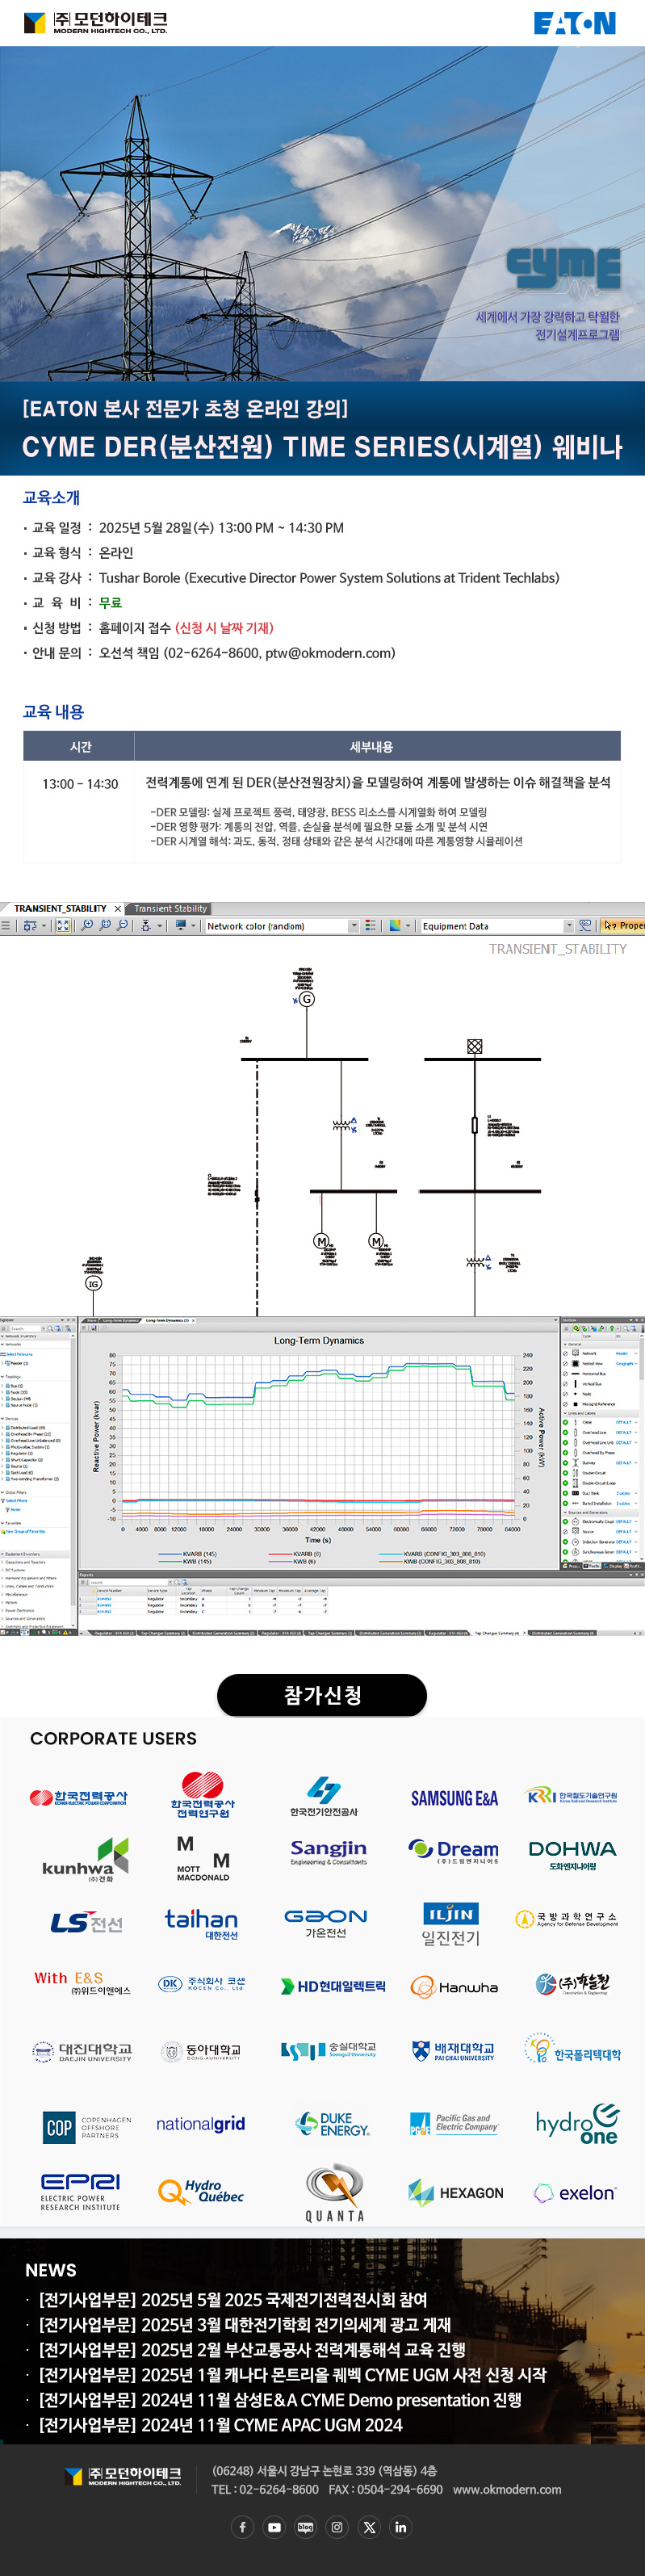
Task: Click the kunhwa 건화 logo
Action: pos(85,1860)
